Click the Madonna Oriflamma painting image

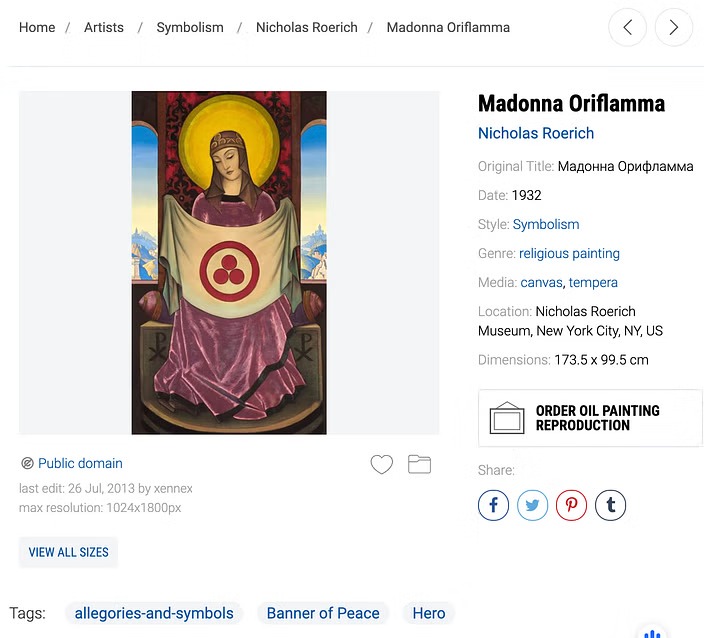[229, 262]
